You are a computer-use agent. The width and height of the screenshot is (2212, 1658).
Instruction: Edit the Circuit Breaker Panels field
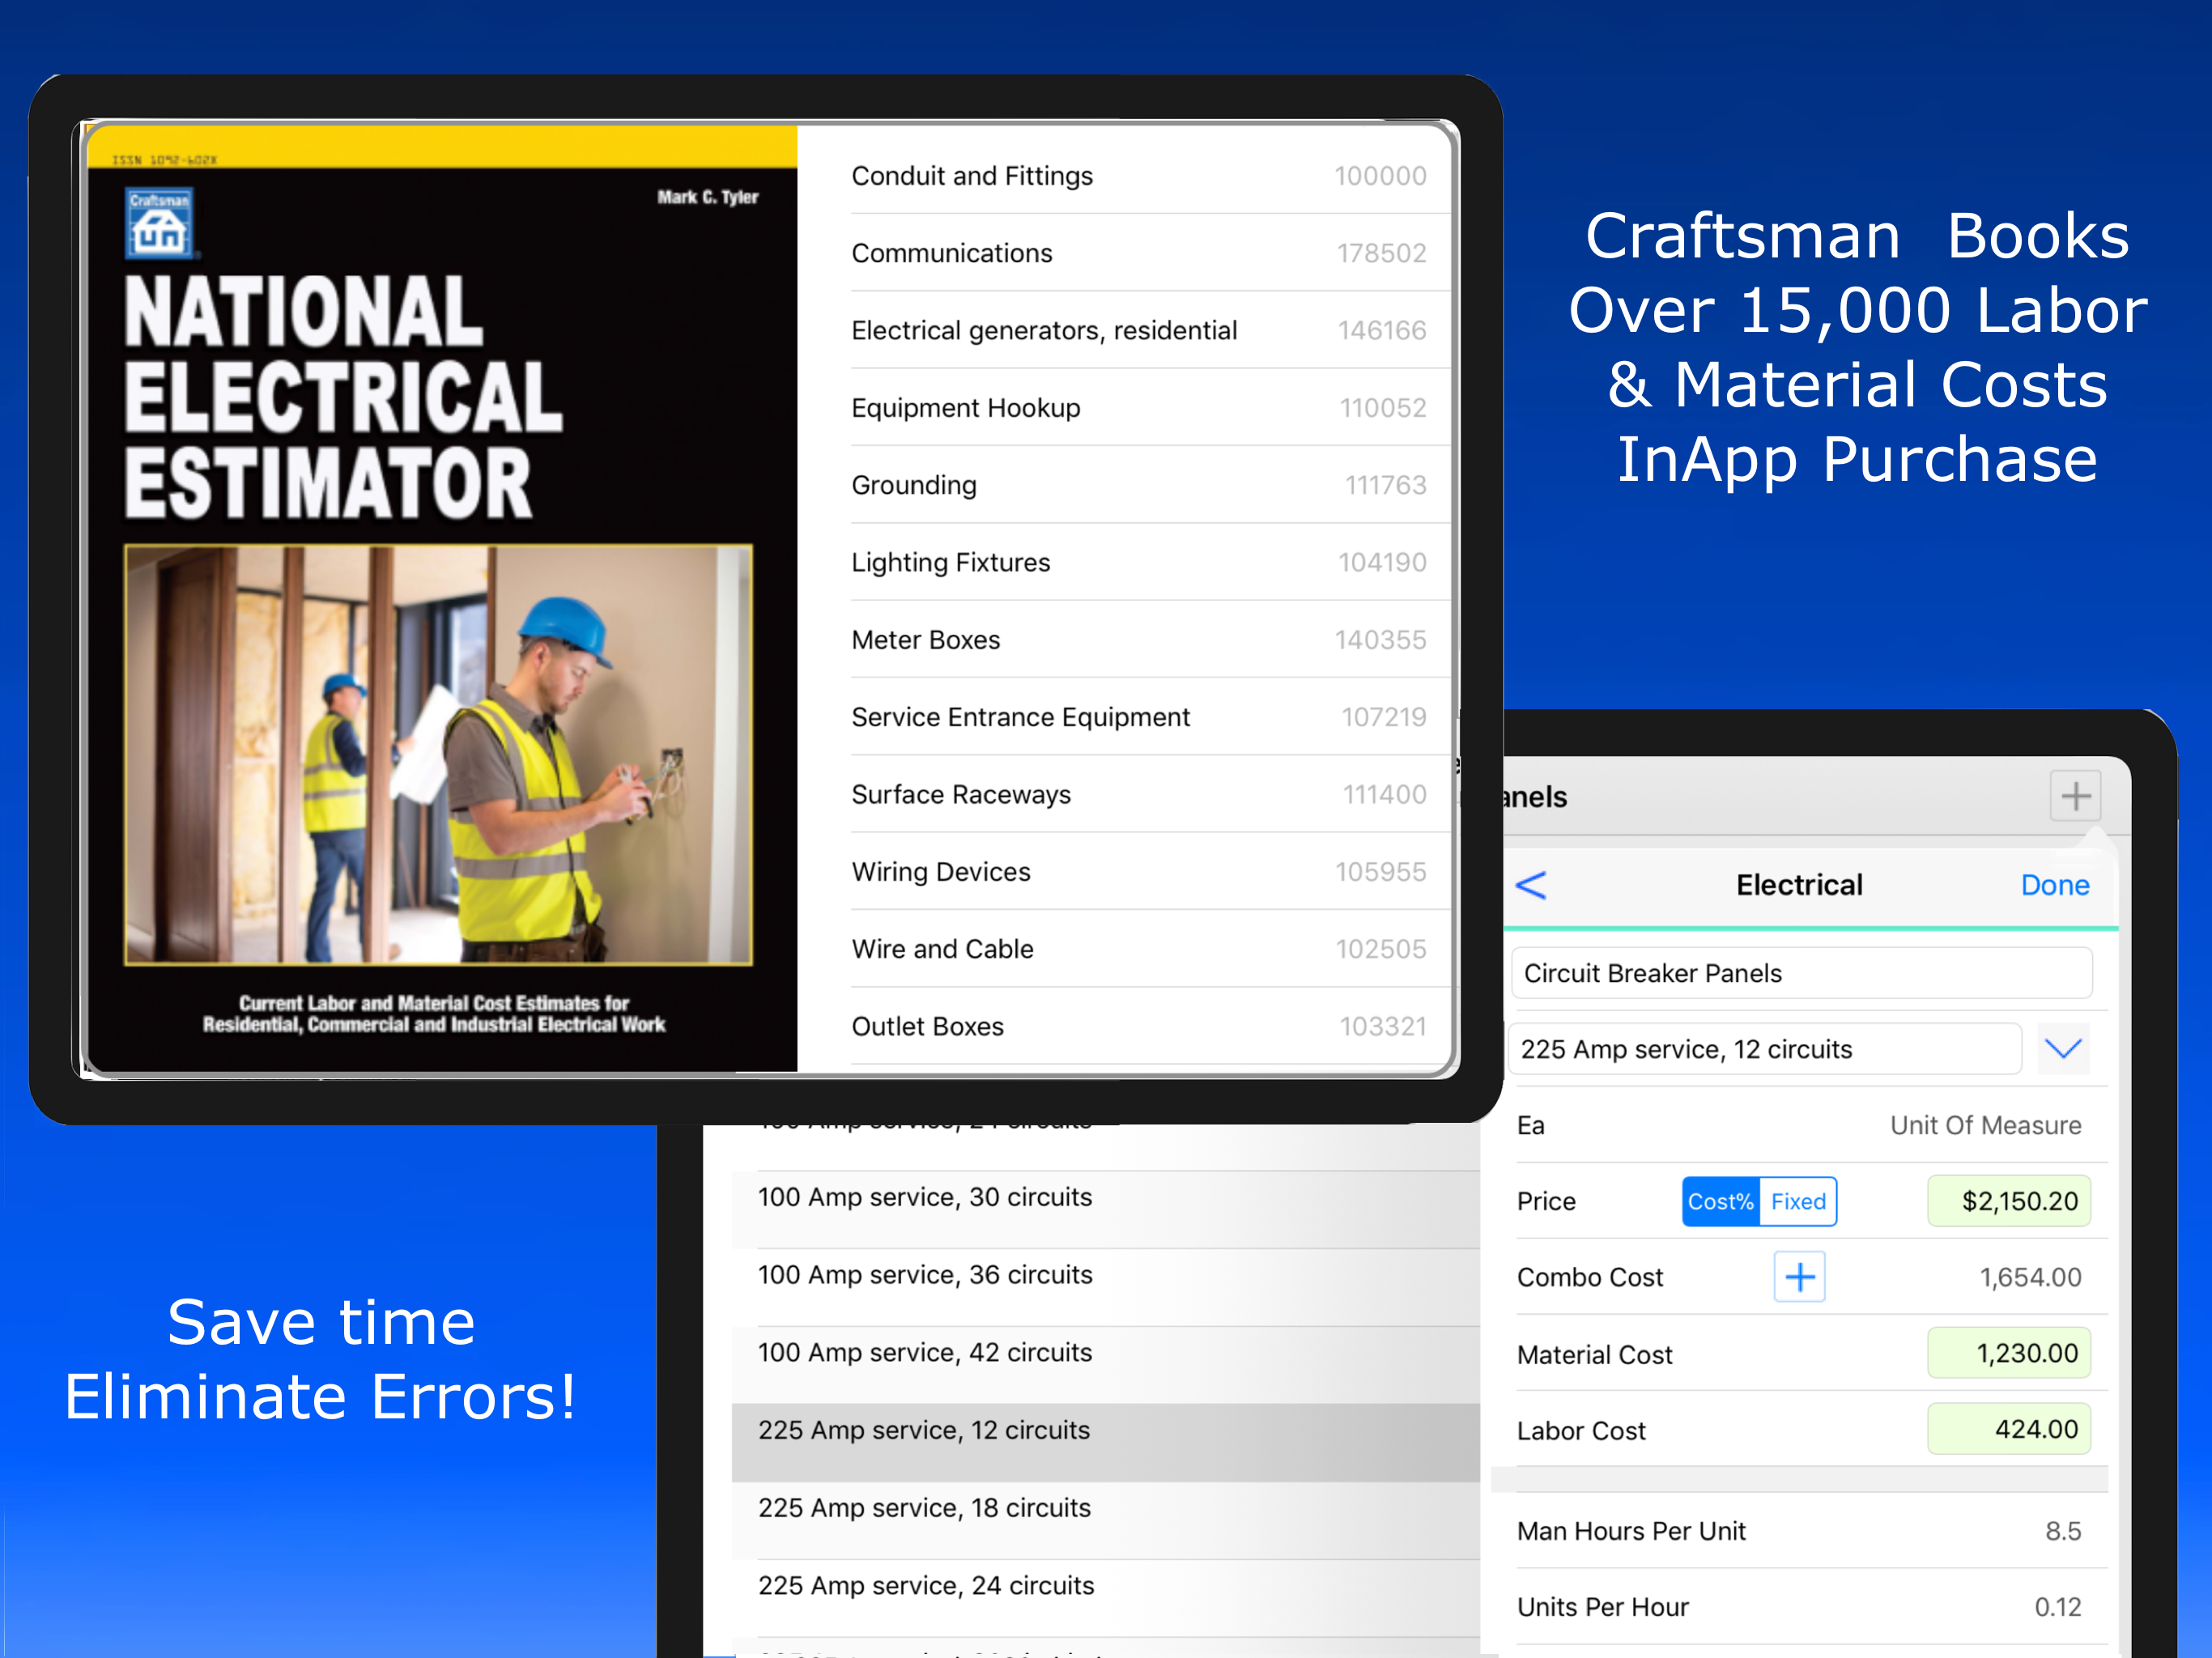coord(1801,973)
